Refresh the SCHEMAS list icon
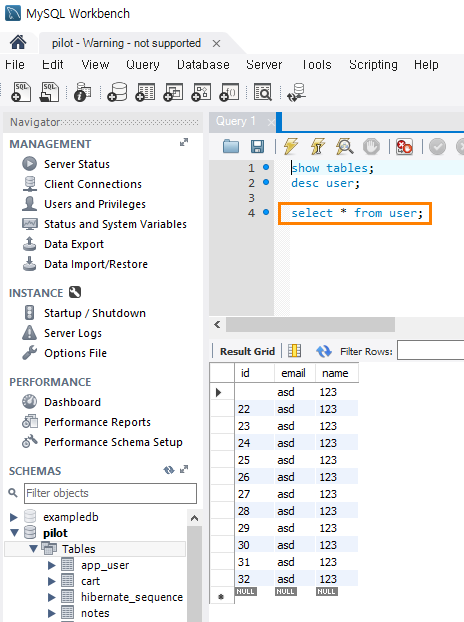 169,470
